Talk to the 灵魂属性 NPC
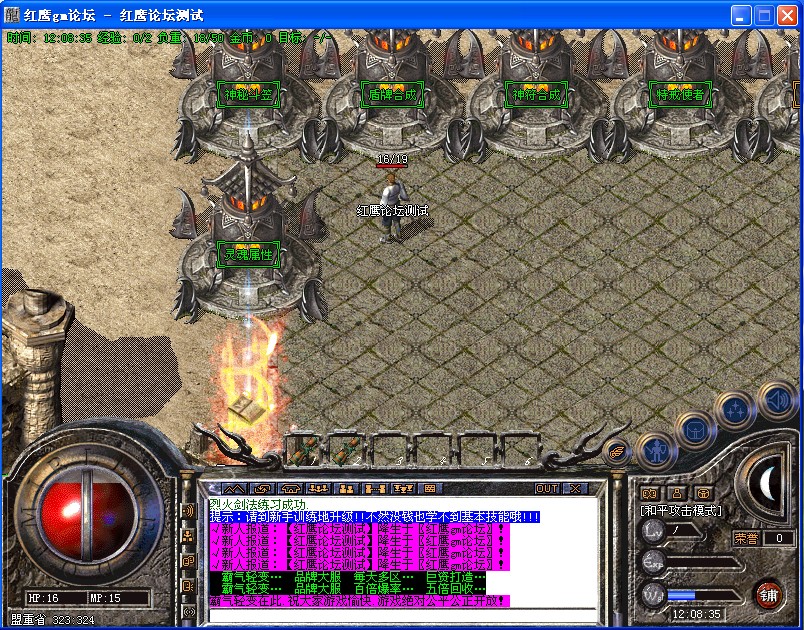The height and width of the screenshot is (630, 804). (x=248, y=254)
